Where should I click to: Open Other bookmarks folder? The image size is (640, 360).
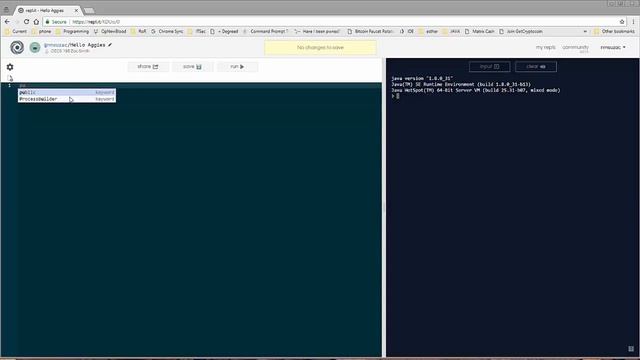614,31
